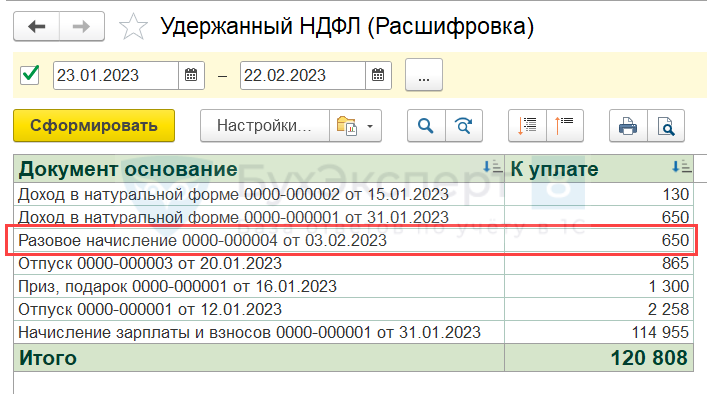Click the amount cell 2 258

pyautogui.click(x=599, y=309)
